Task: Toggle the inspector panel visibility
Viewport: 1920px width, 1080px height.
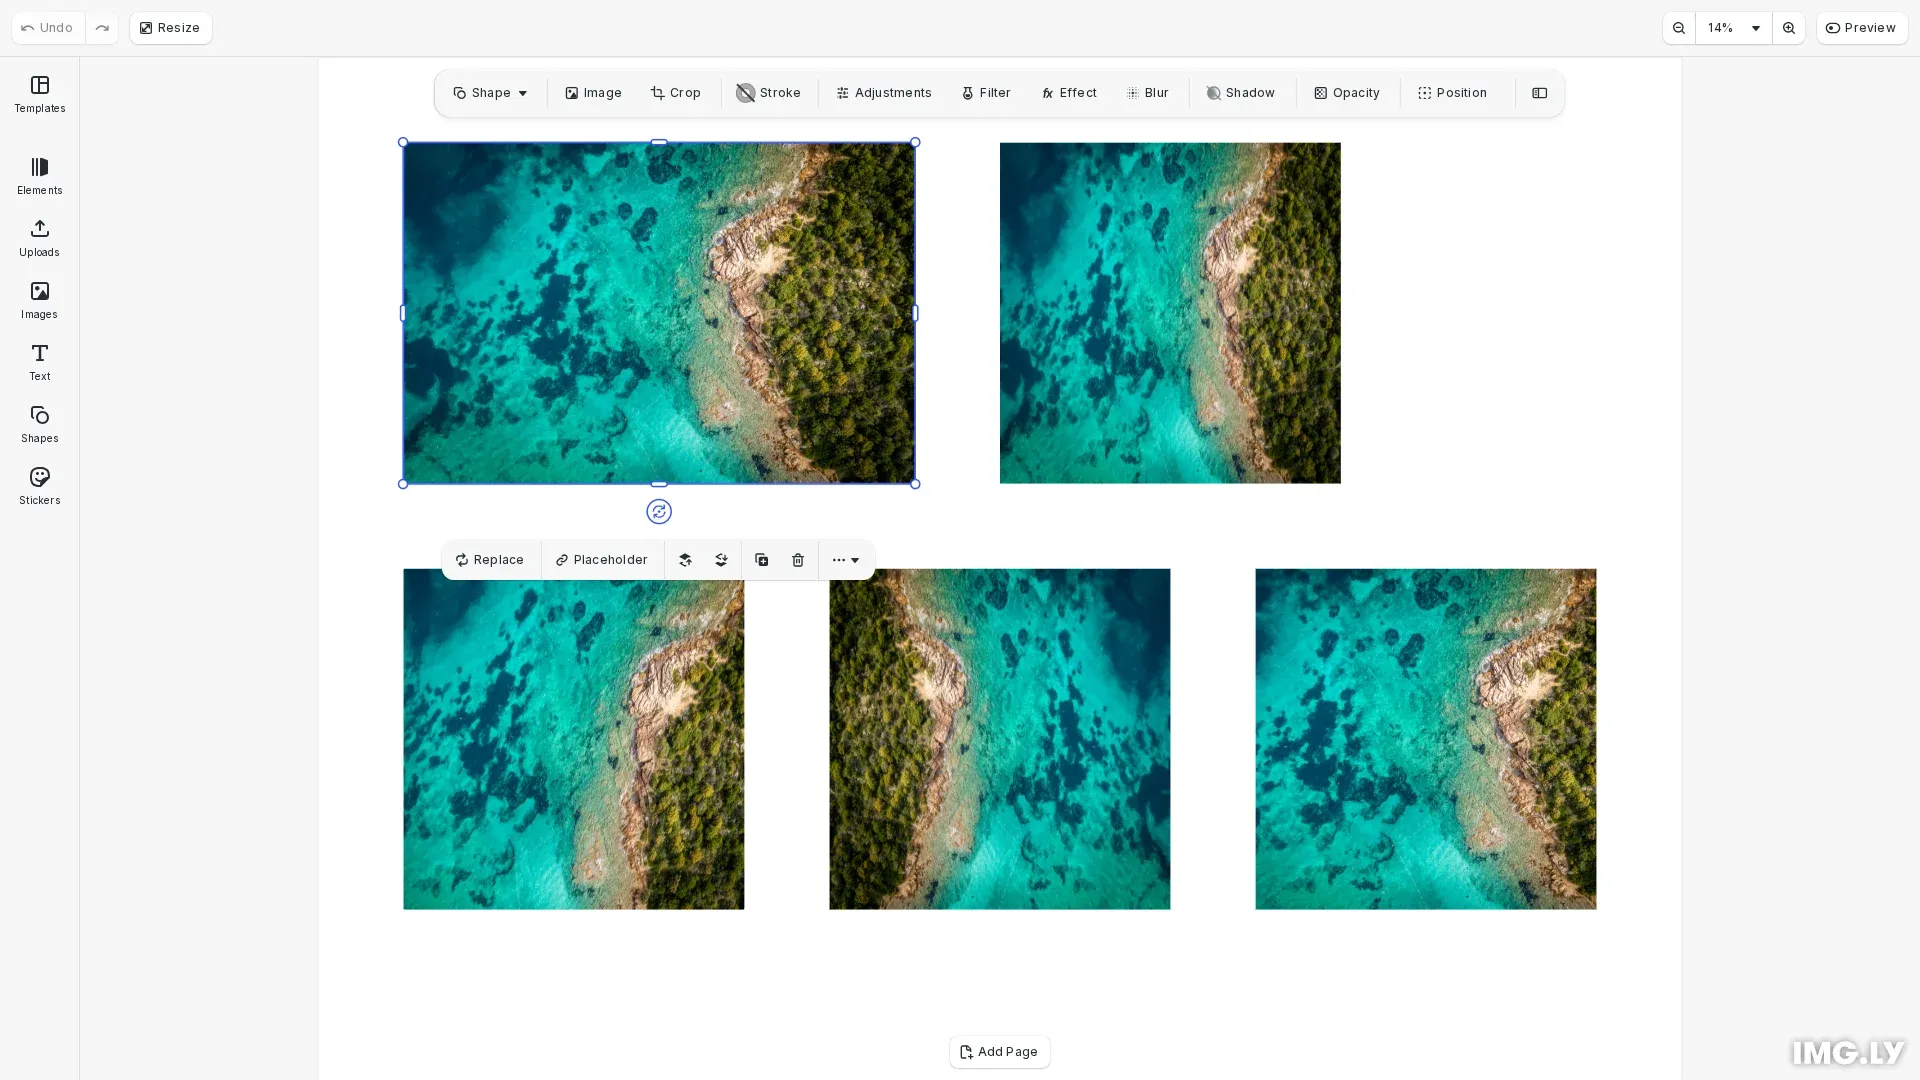Action: pos(1539,92)
